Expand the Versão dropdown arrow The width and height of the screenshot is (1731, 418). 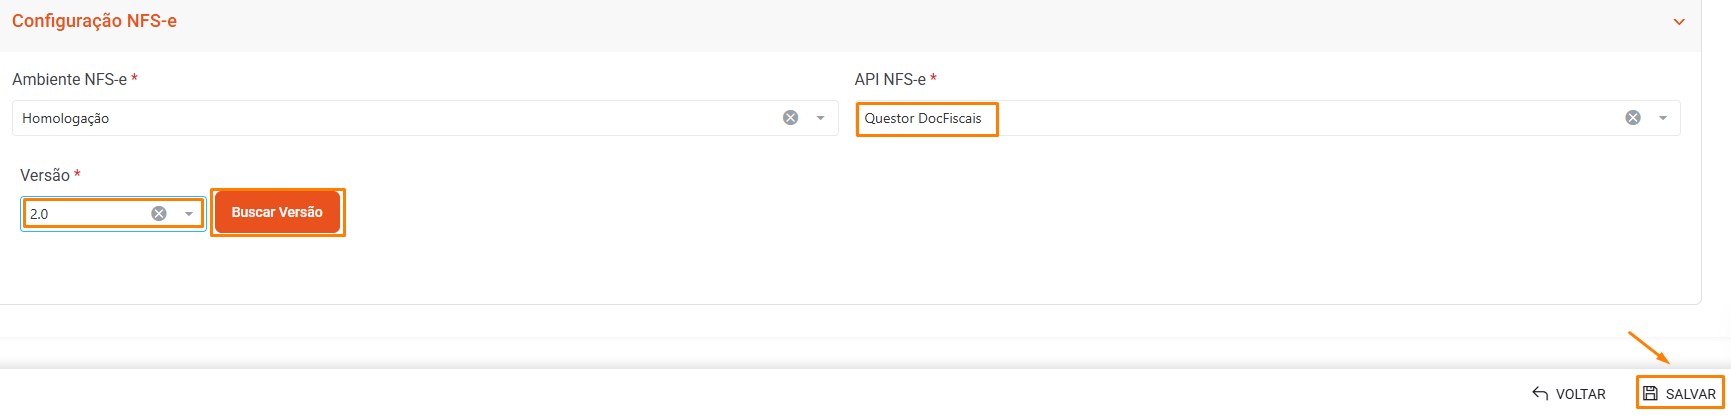188,214
